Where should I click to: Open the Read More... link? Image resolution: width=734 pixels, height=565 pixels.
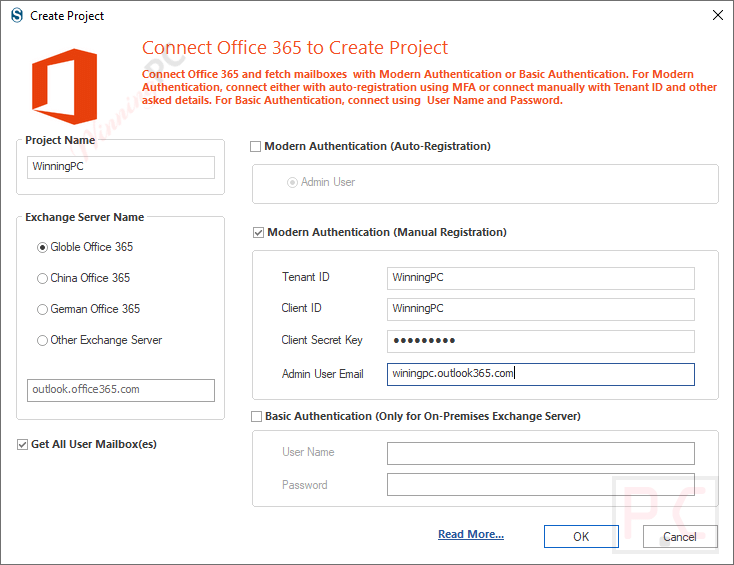pos(471,534)
